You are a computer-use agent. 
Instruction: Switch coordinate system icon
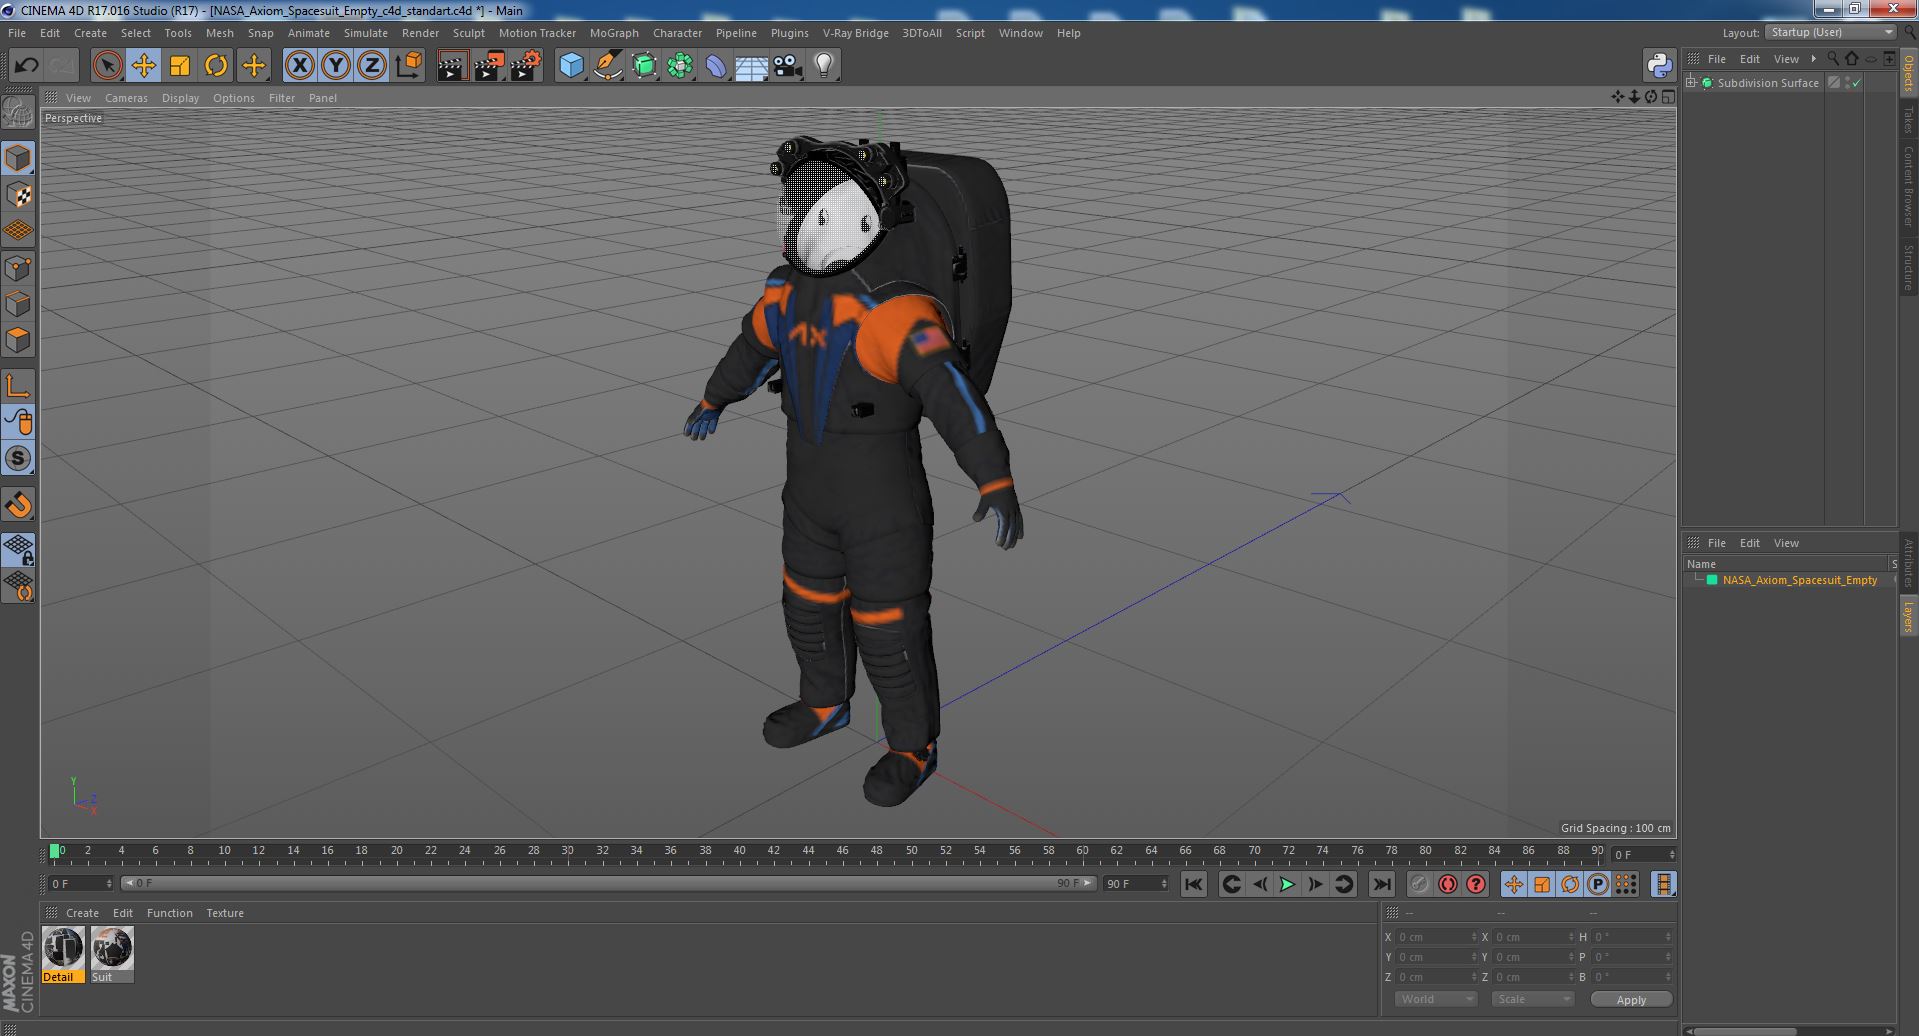click(x=409, y=66)
